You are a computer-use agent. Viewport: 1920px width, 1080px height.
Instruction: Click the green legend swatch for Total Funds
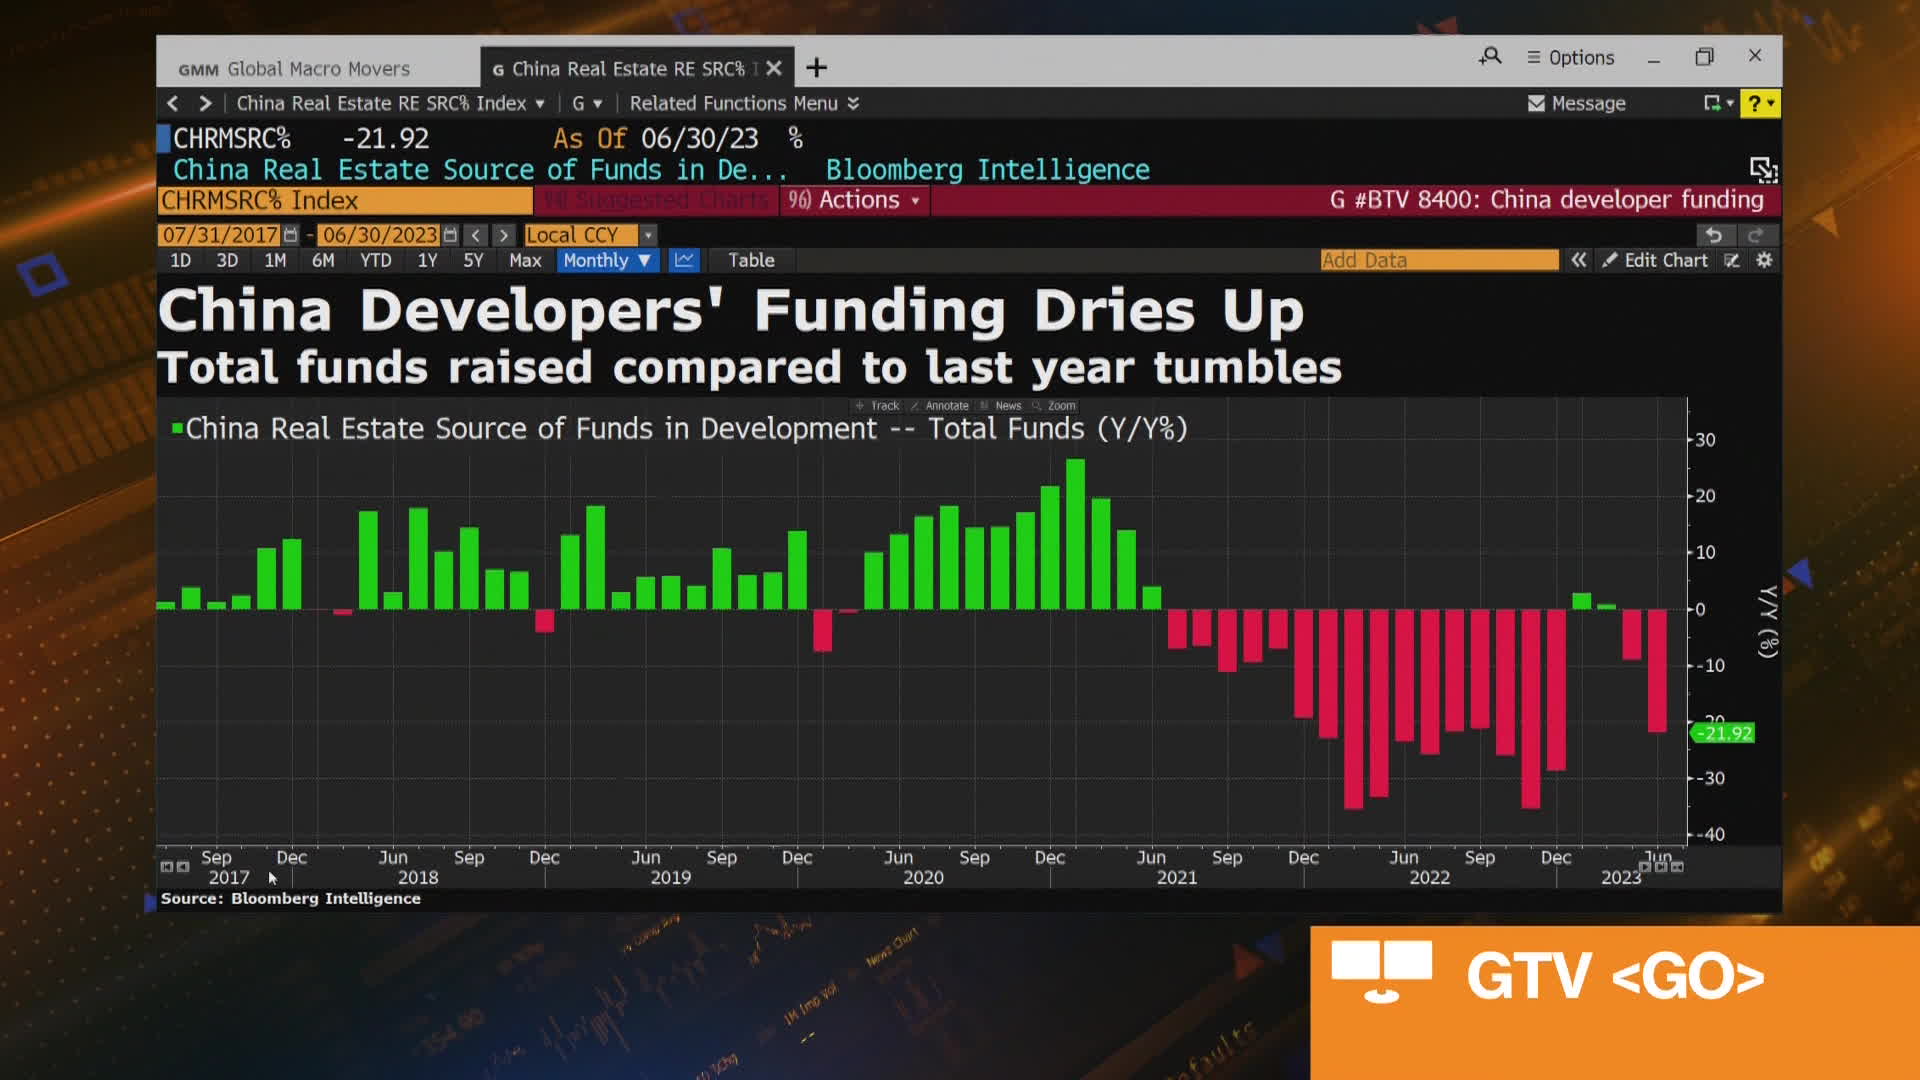coord(178,428)
